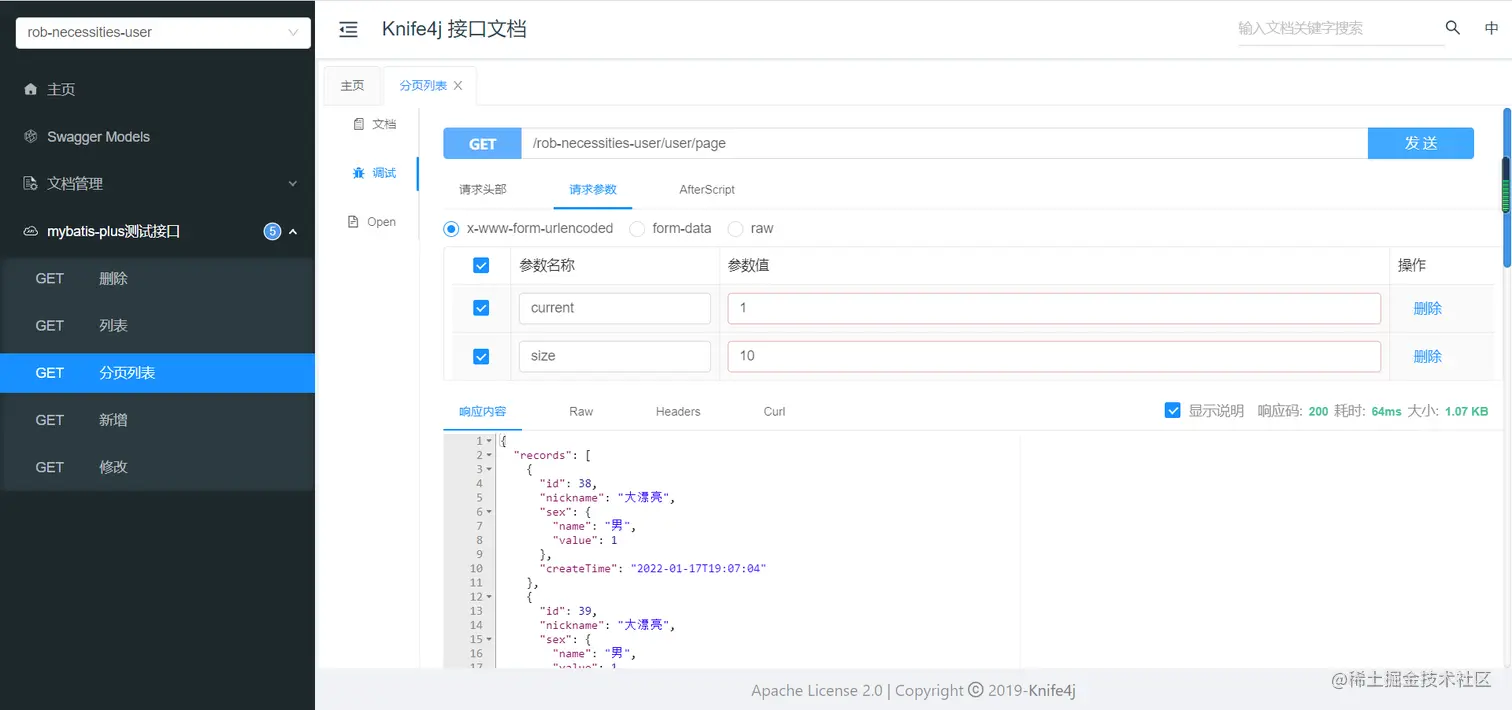Toggle the 显示说明 checkbox

click(1173, 410)
